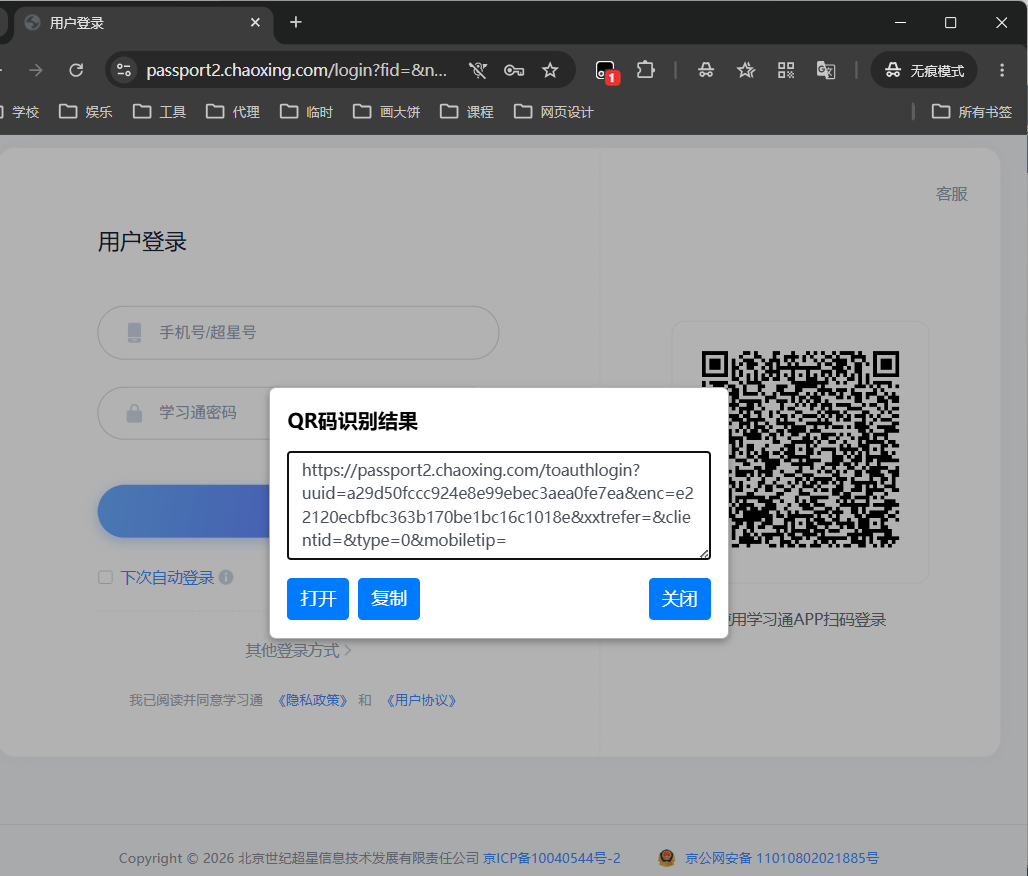Click the address bar URL

(x=296, y=70)
